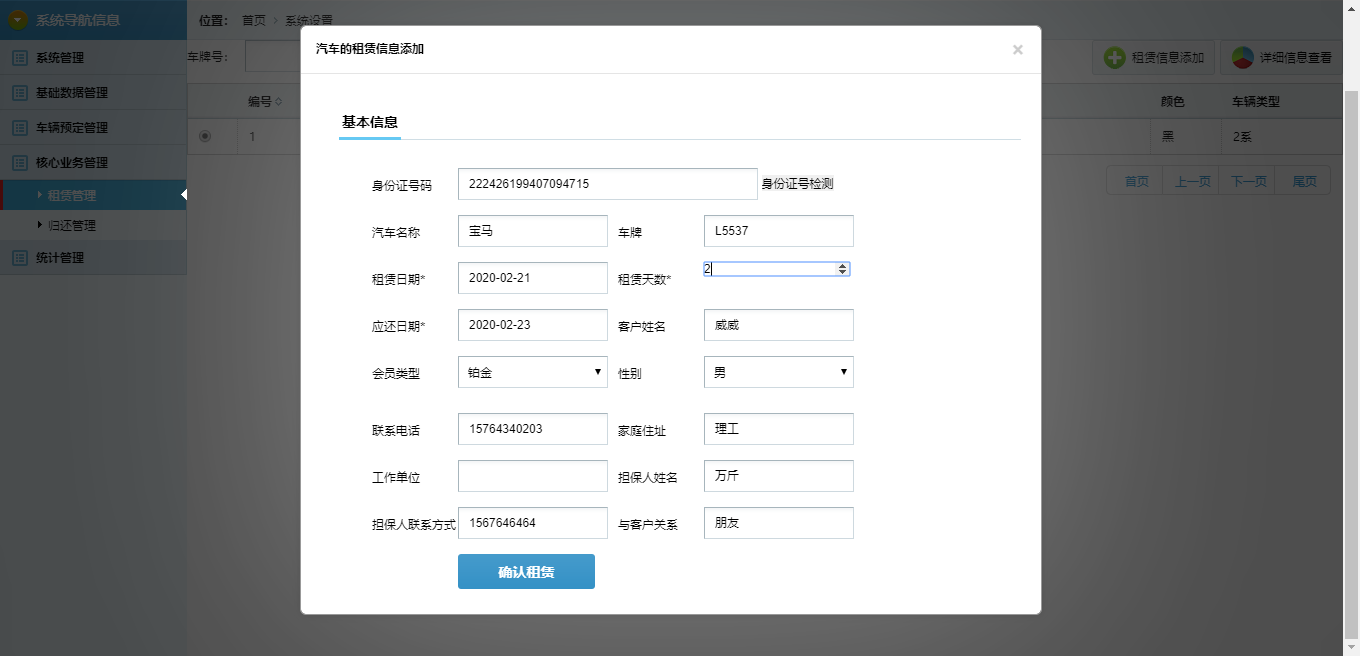
Task: Close the 汽车的租赁信息添加 dialog
Action: click(x=1017, y=50)
